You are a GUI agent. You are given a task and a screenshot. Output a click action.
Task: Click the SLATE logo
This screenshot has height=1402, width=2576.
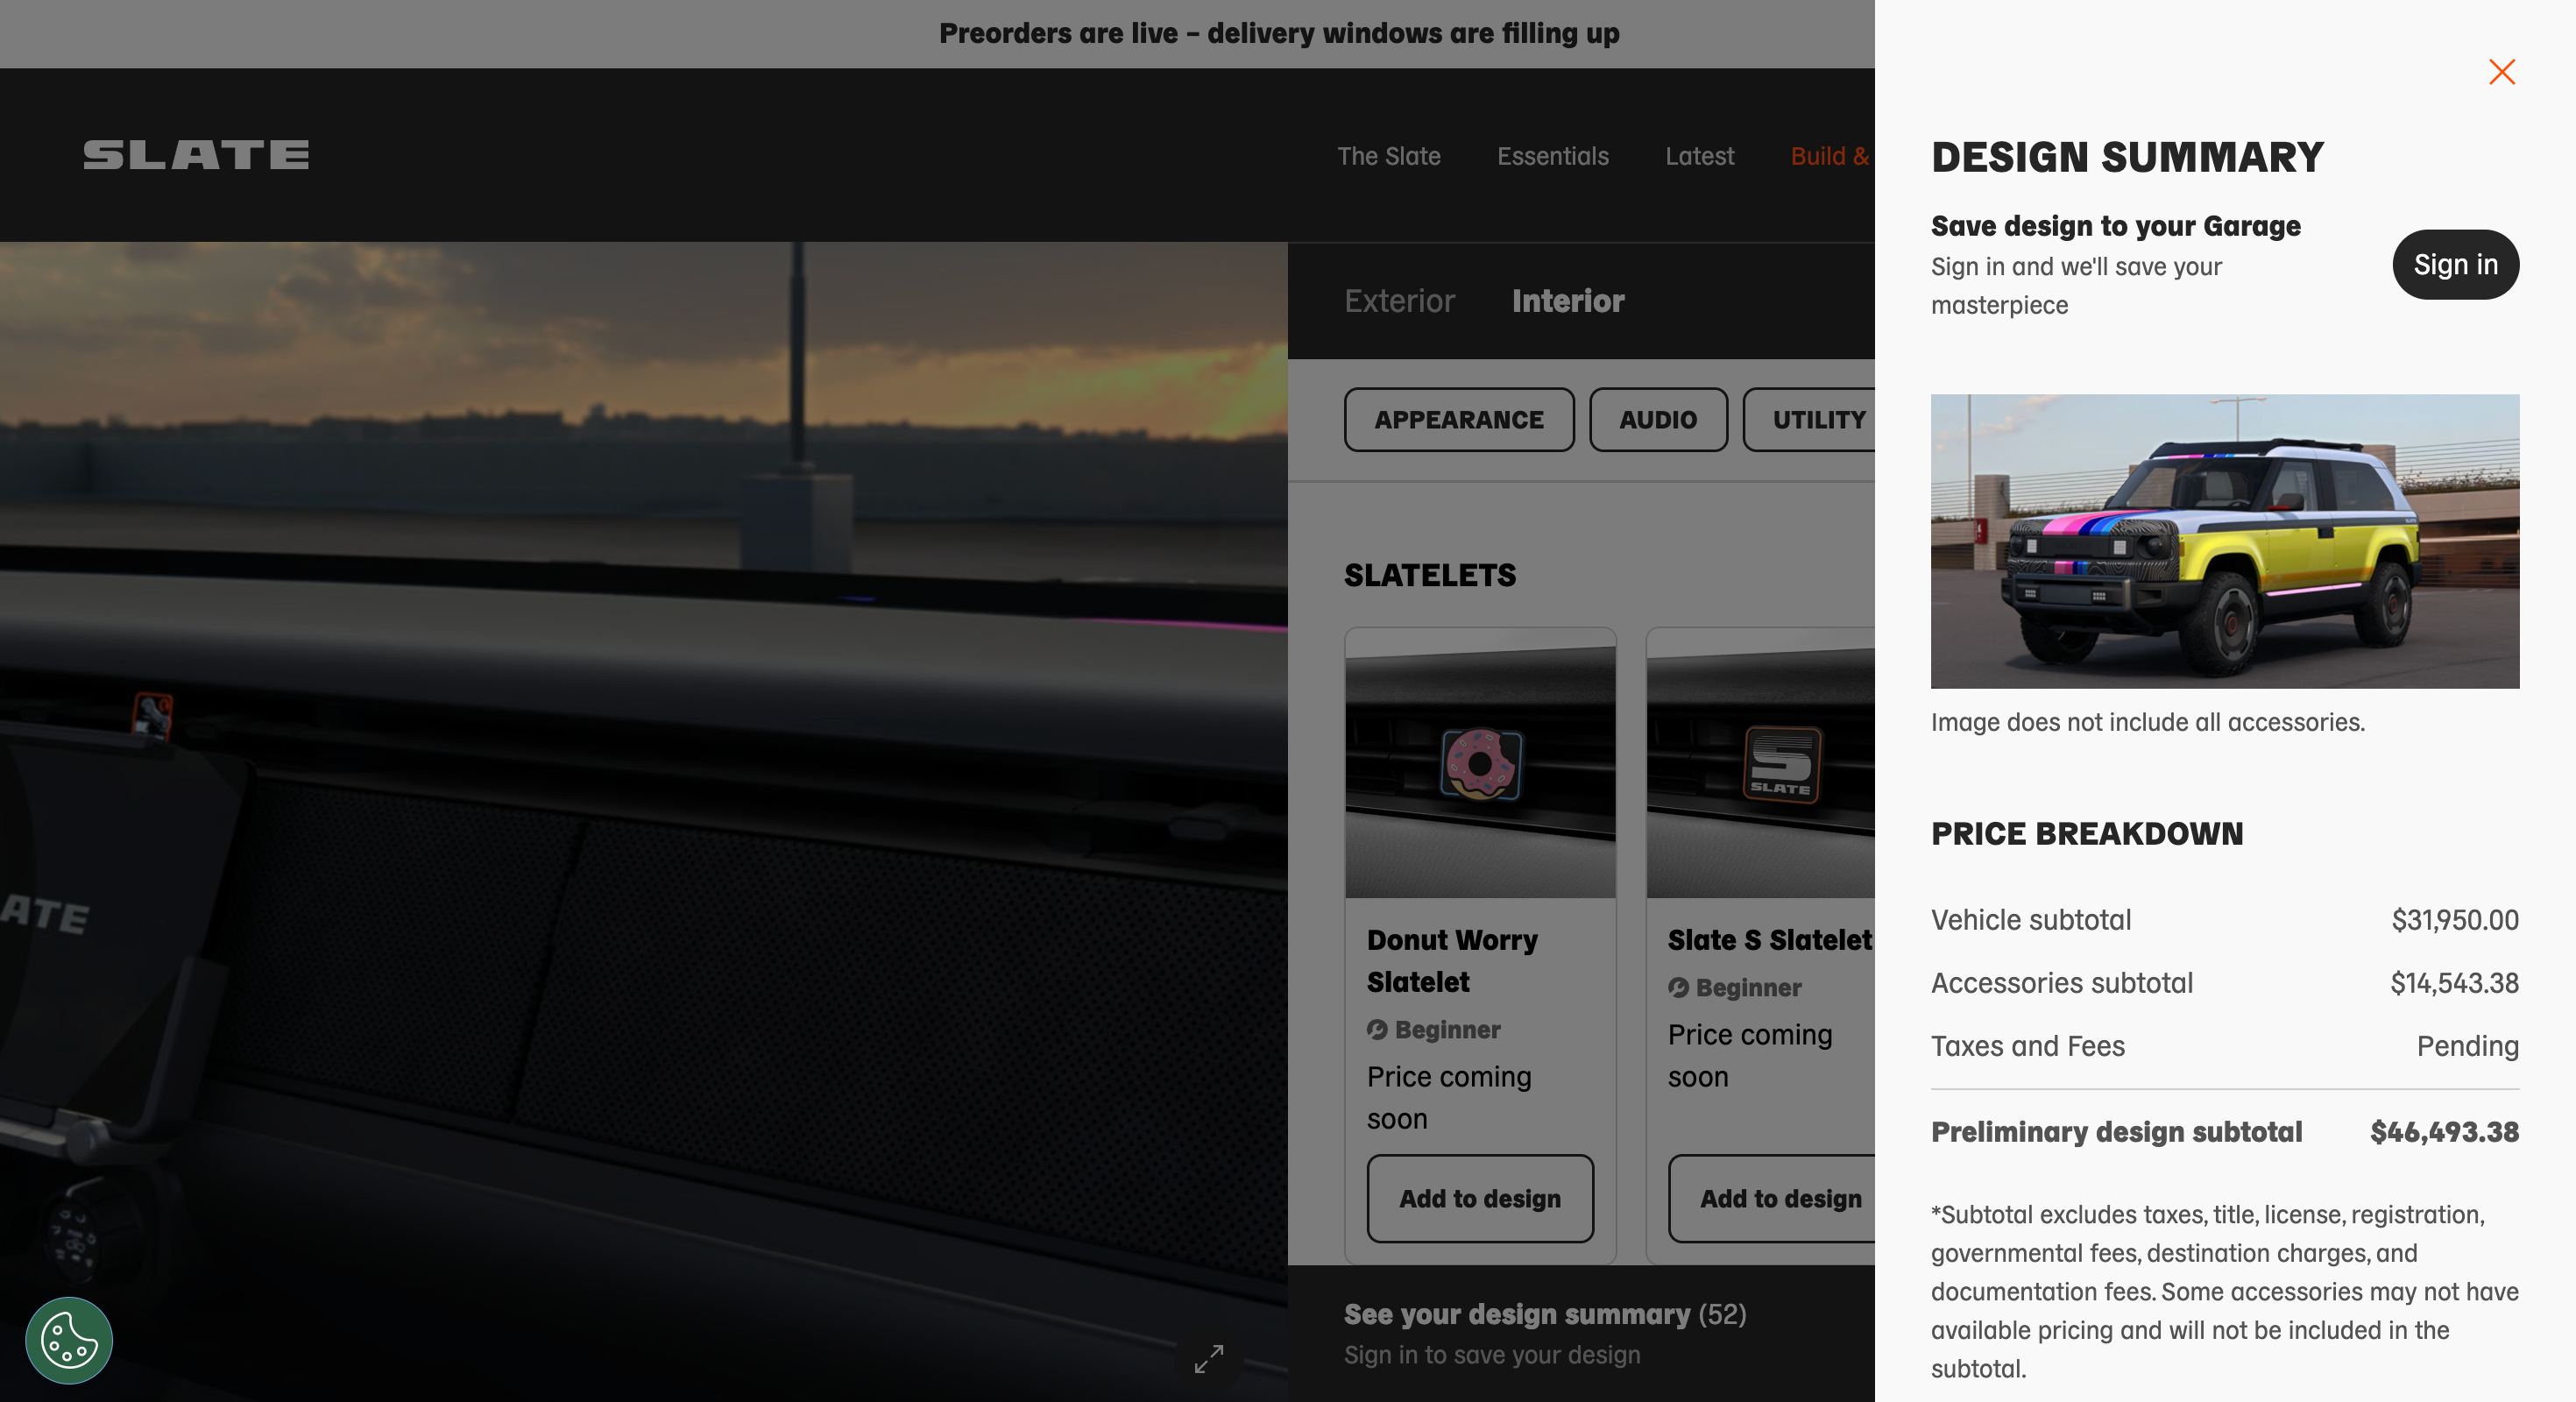tap(196, 155)
